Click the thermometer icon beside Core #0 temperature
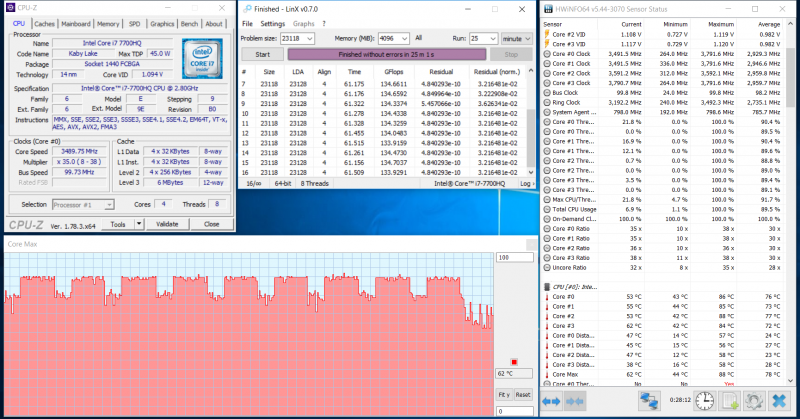 pyautogui.click(x=547, y=297)
